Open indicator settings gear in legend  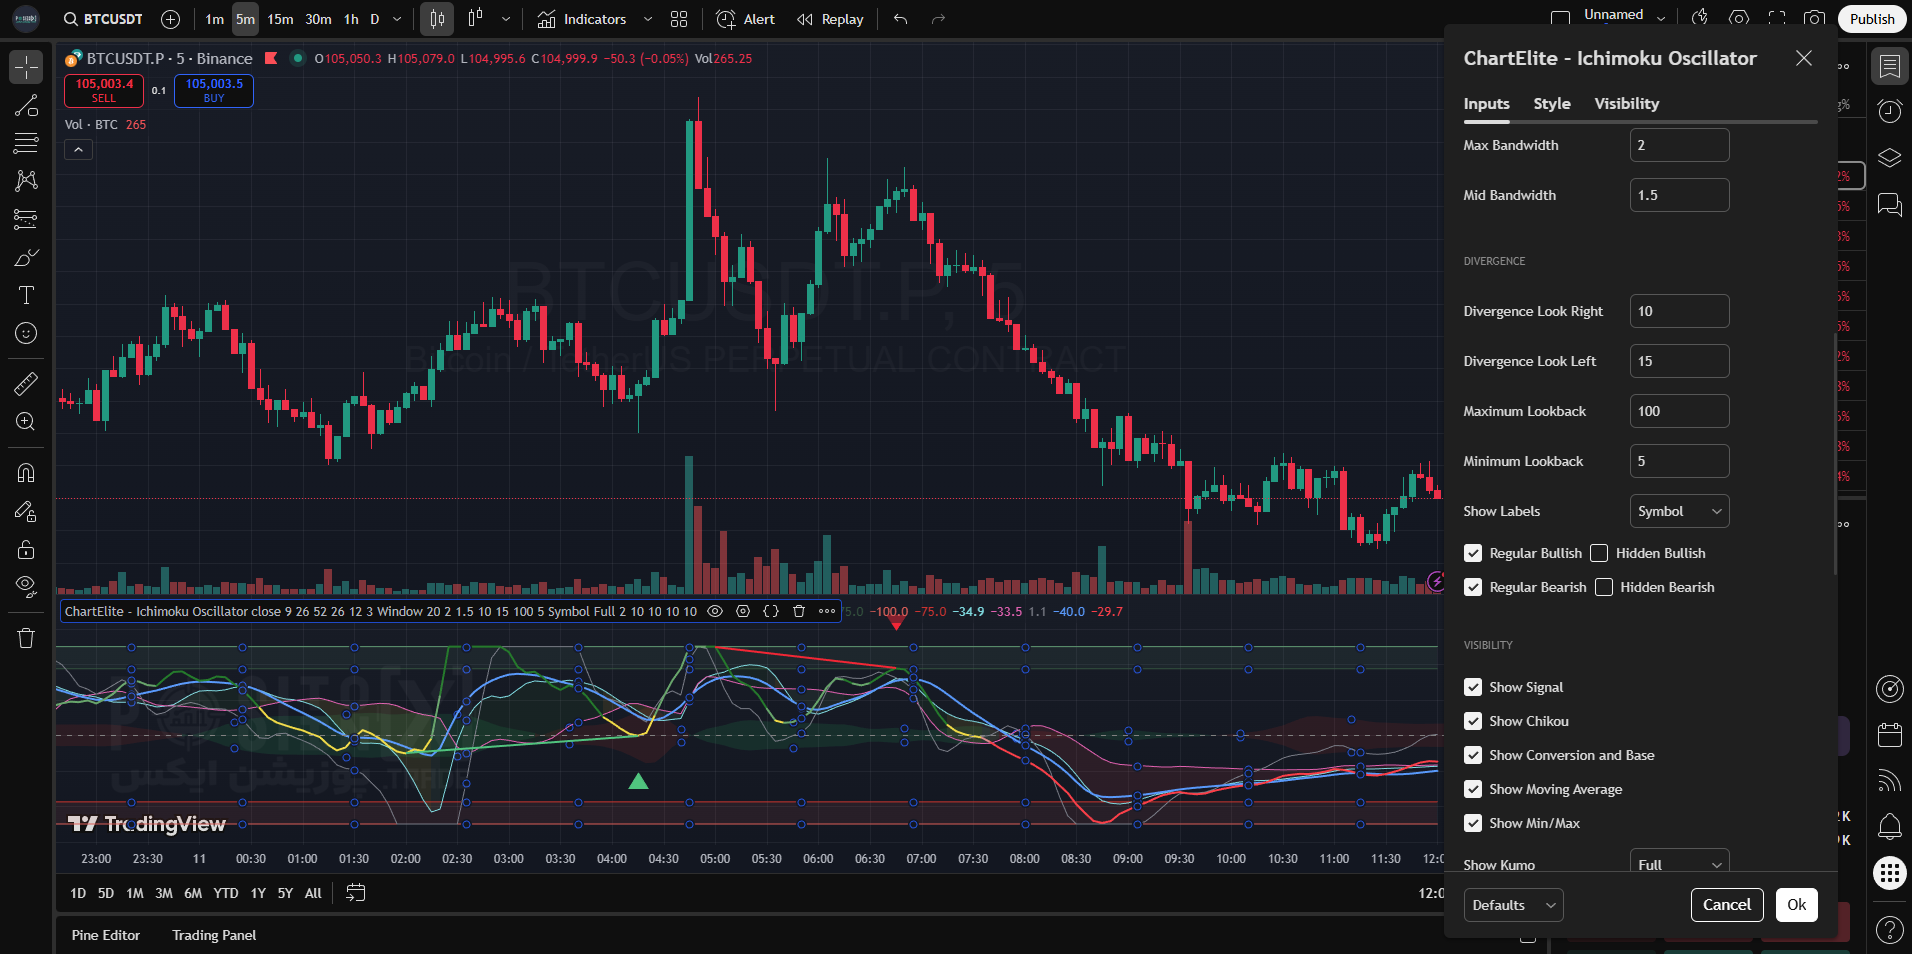tap(743, 611)
